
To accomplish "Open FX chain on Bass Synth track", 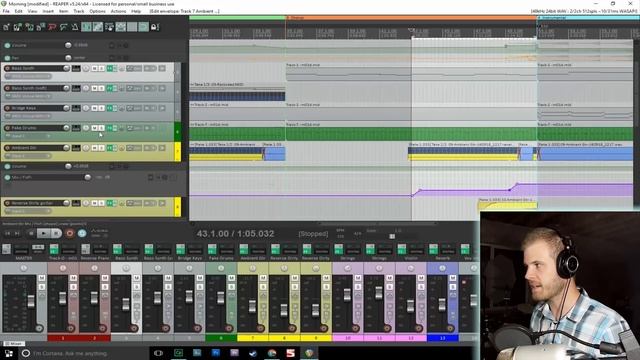I will 111,69.
